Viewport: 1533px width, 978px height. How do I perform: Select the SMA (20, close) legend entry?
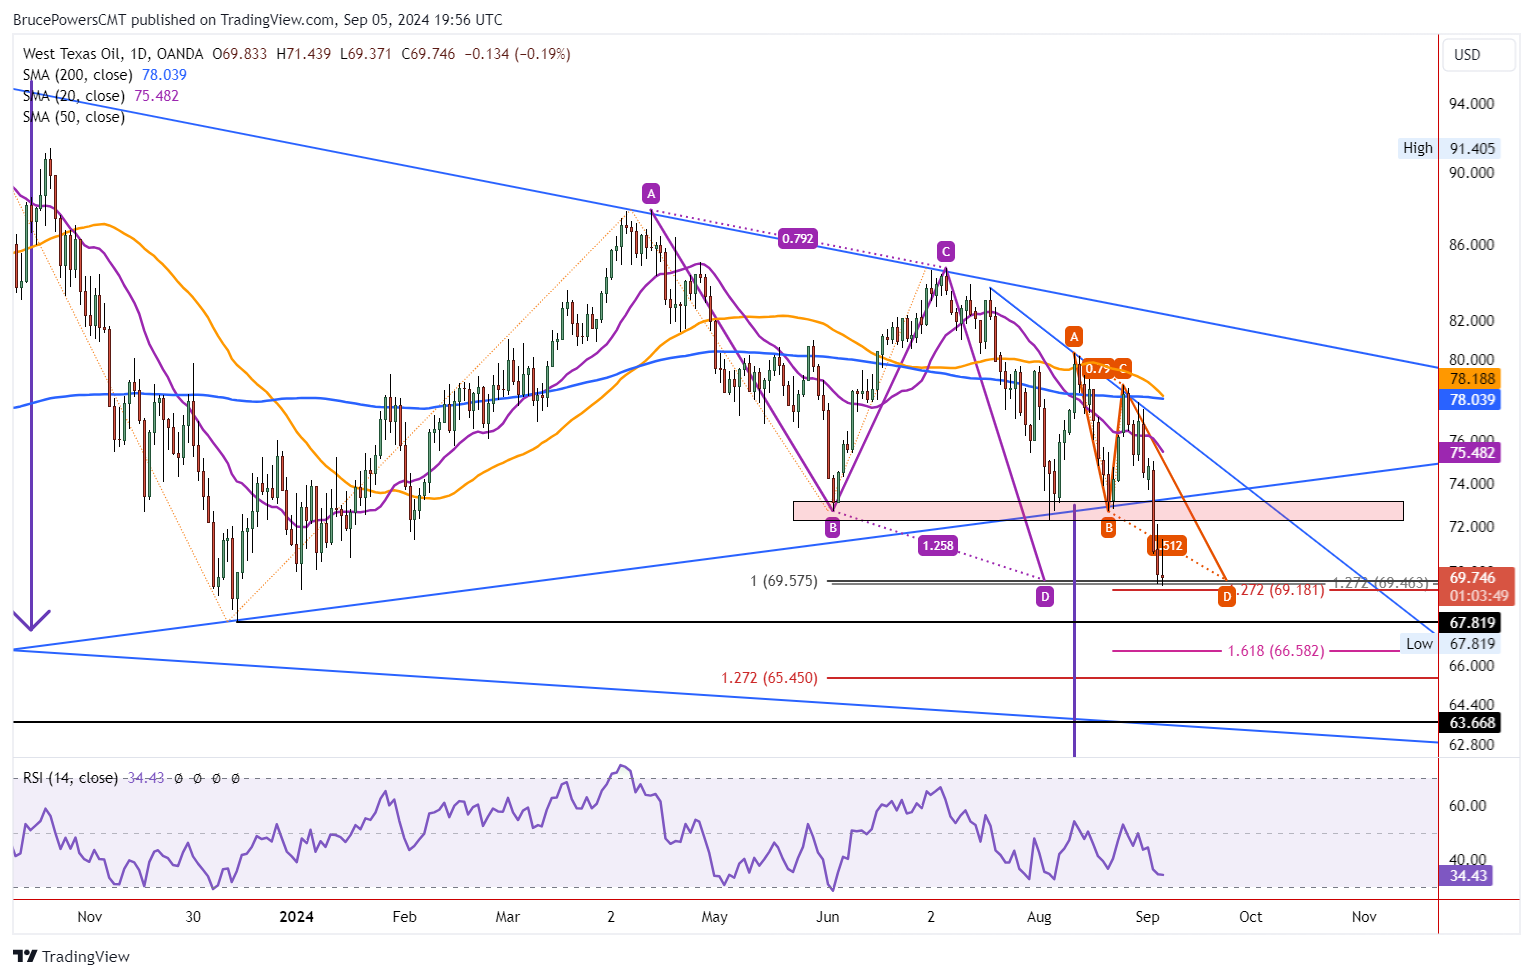coord(101,96)
